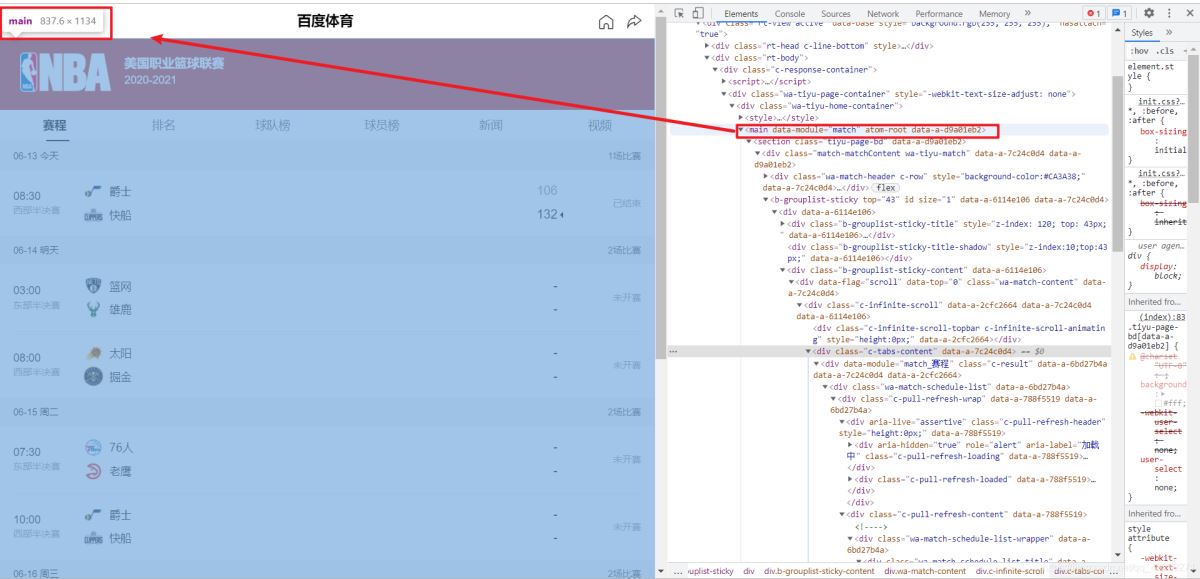Expand the script element node
The height and width of the screenshot is (579, 1200).
click(x=725, y=81)
